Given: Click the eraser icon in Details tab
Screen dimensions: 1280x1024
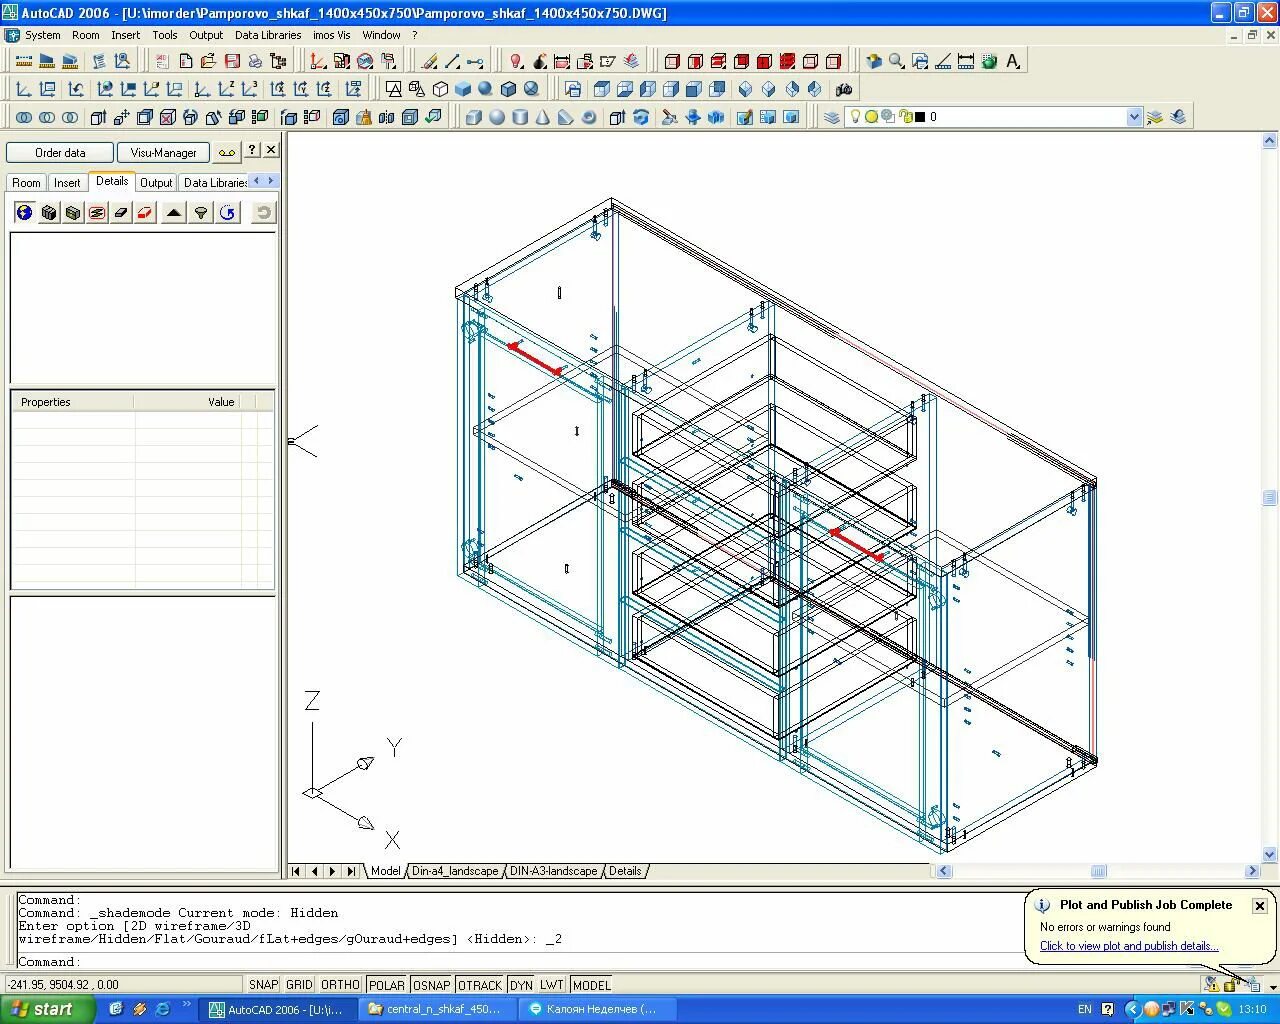Looking at the screenshot, I should click(121, 212).
